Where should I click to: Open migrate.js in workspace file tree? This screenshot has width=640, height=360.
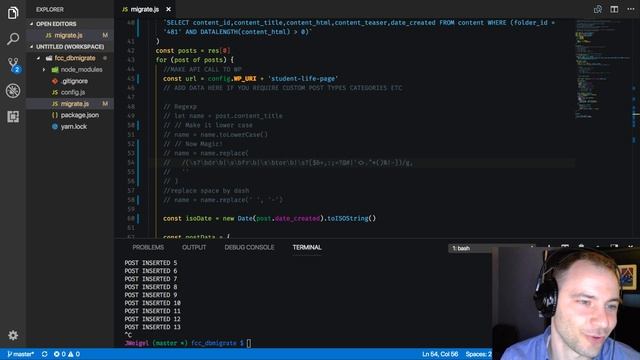(70, 104)
